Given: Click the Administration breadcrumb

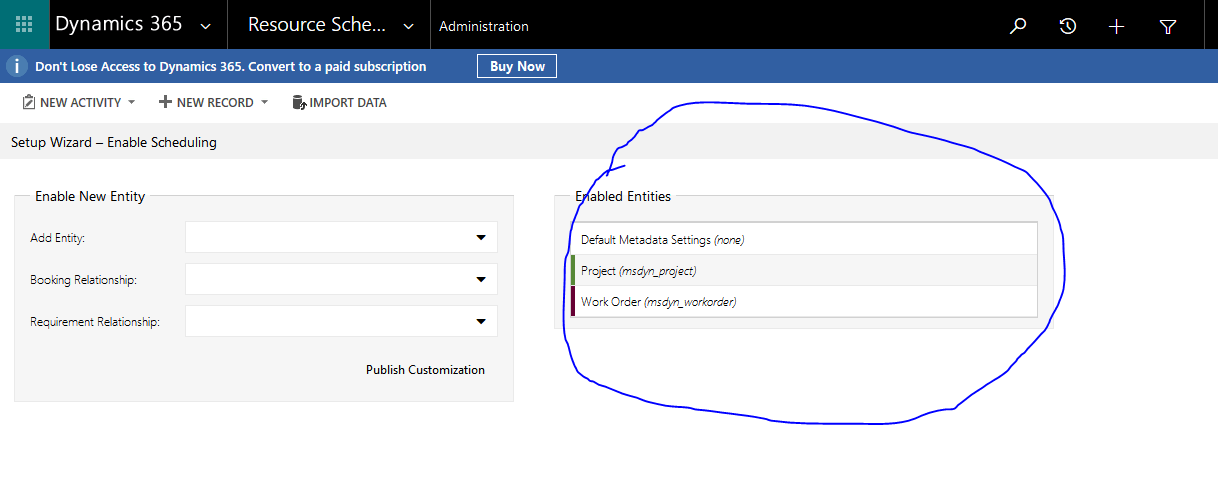Looking at the screenshot, I should pyautogui.click(x=484, y=26).
